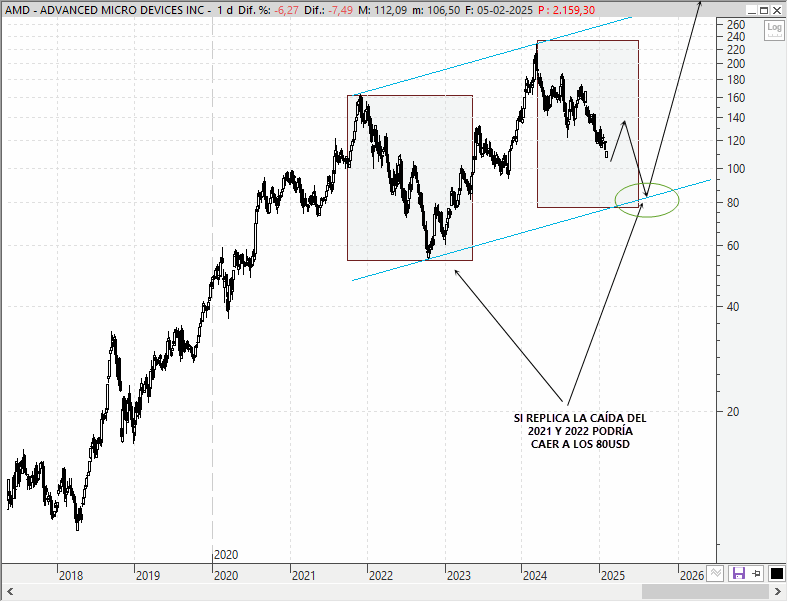
Task: Click the 2025 label on time axis
Action: (613, 575)
